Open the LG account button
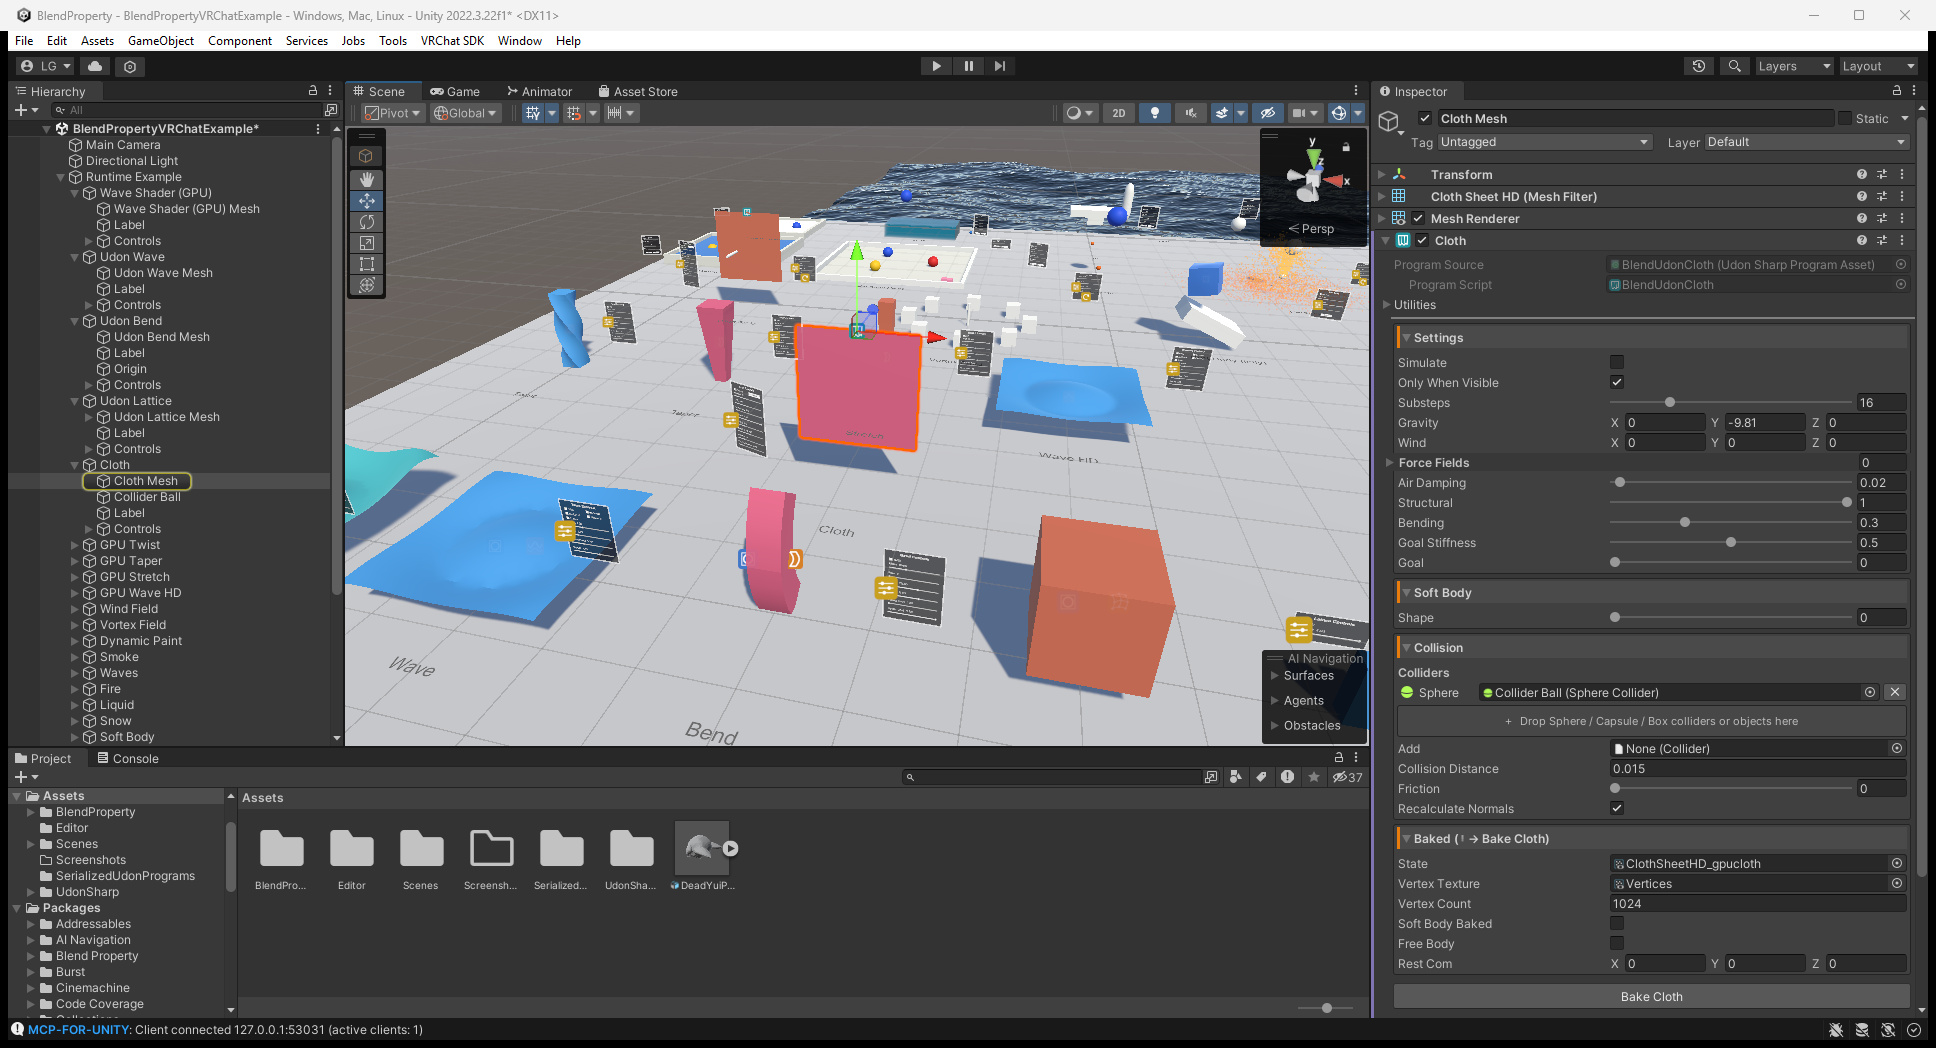The image size is (1936, 1048). pyautogui.click(x=46, y=66)
